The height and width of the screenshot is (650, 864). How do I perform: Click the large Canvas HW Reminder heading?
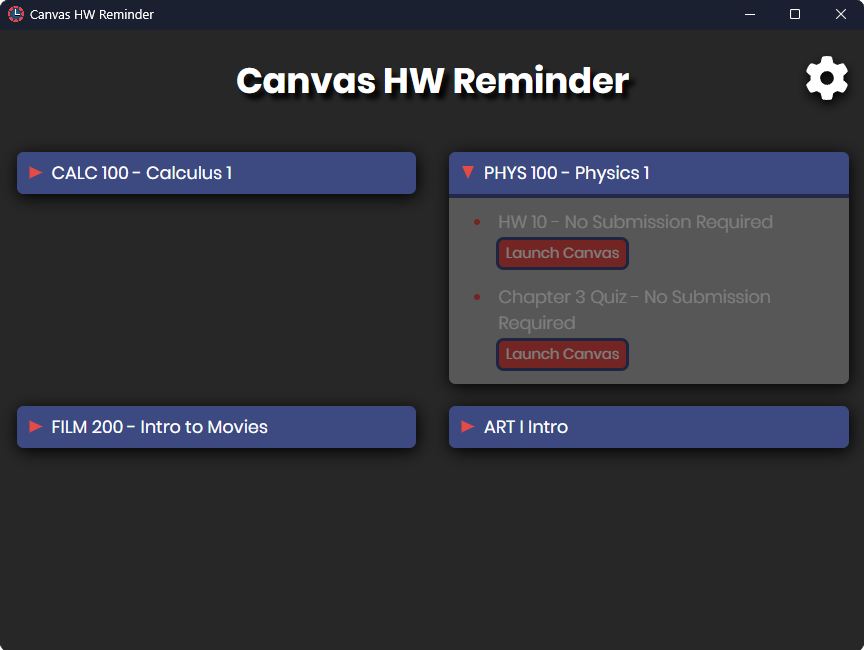click(x=432, y=81)
